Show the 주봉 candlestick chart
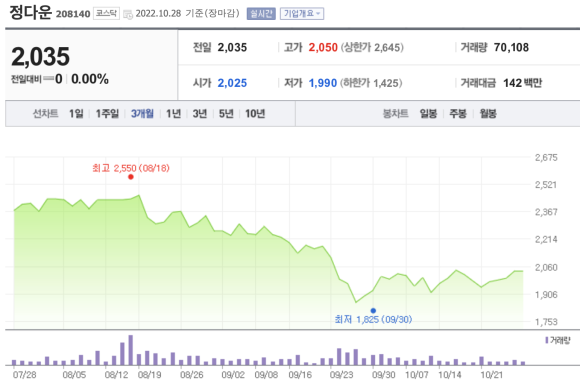Image resolution: width=580 pixels, height=392 pixels. point(458,114)
